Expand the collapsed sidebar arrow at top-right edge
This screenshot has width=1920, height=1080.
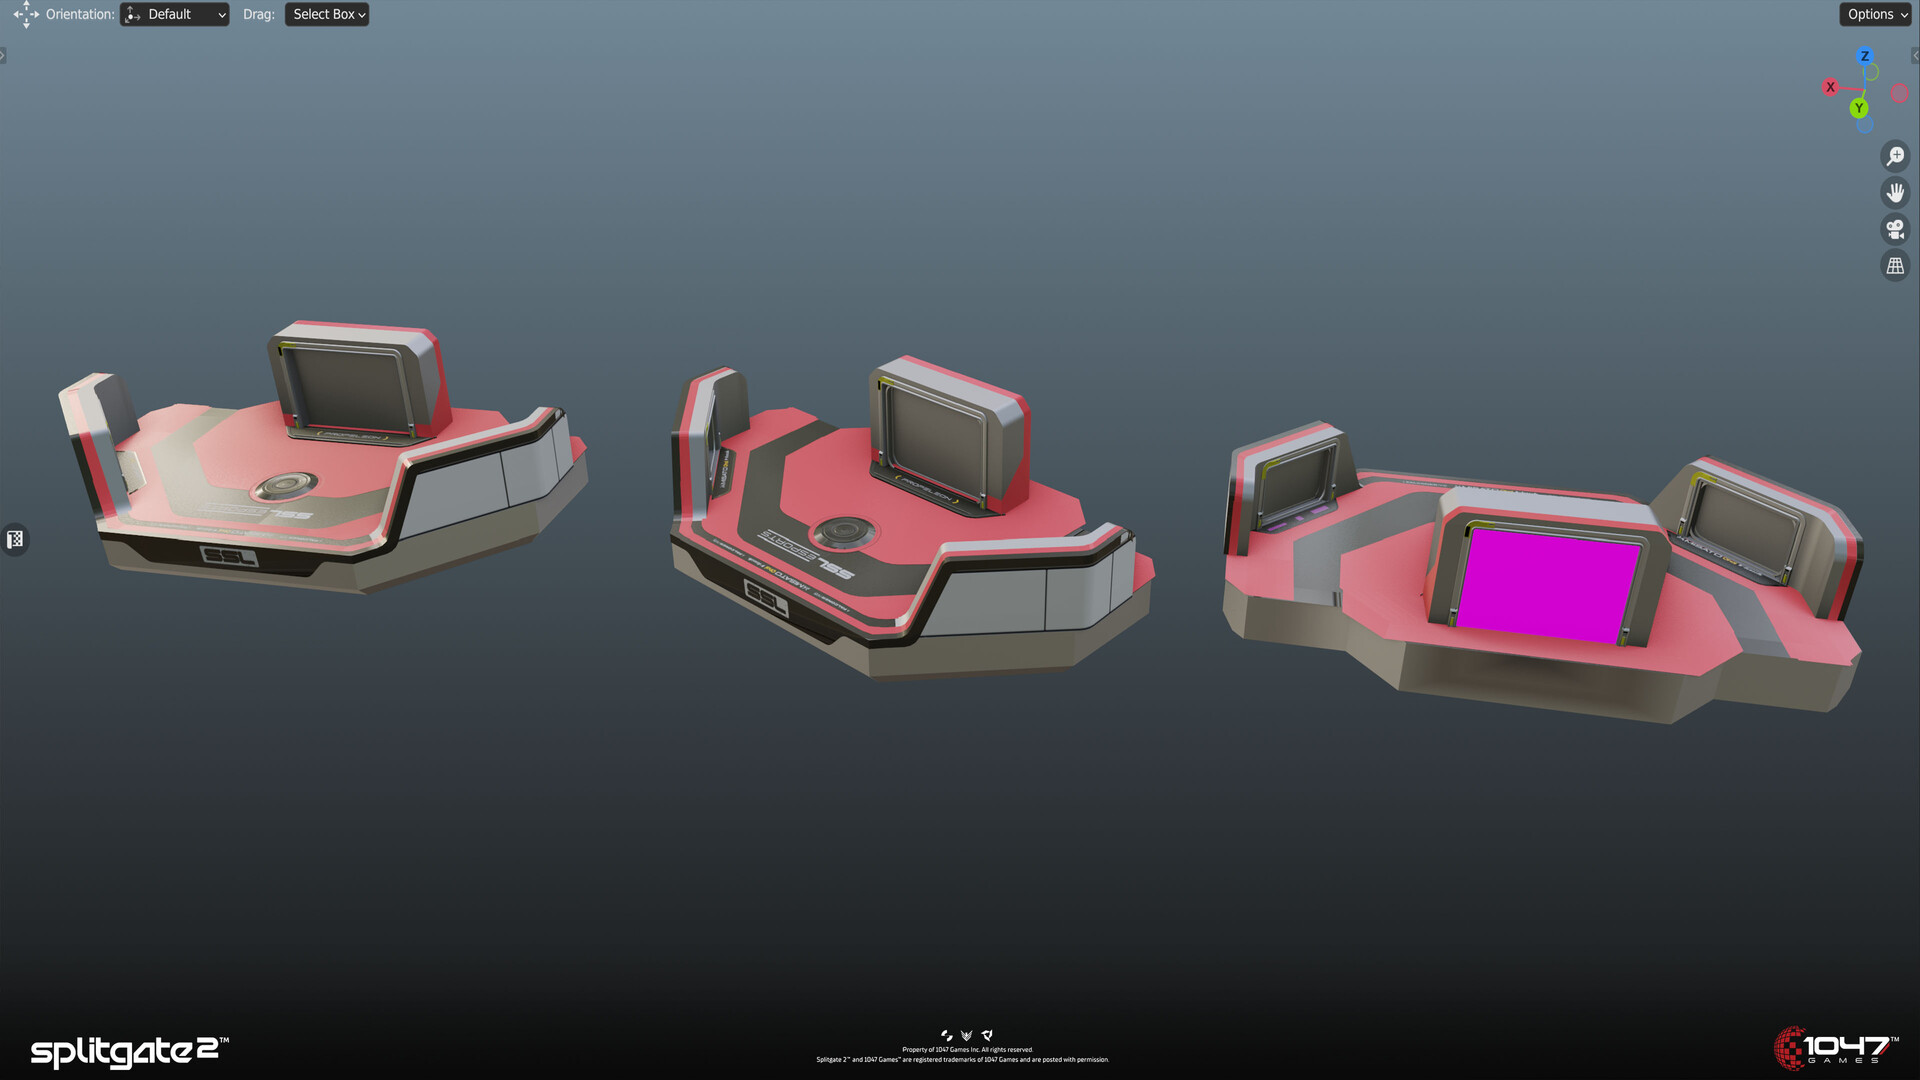[1917, 55]
